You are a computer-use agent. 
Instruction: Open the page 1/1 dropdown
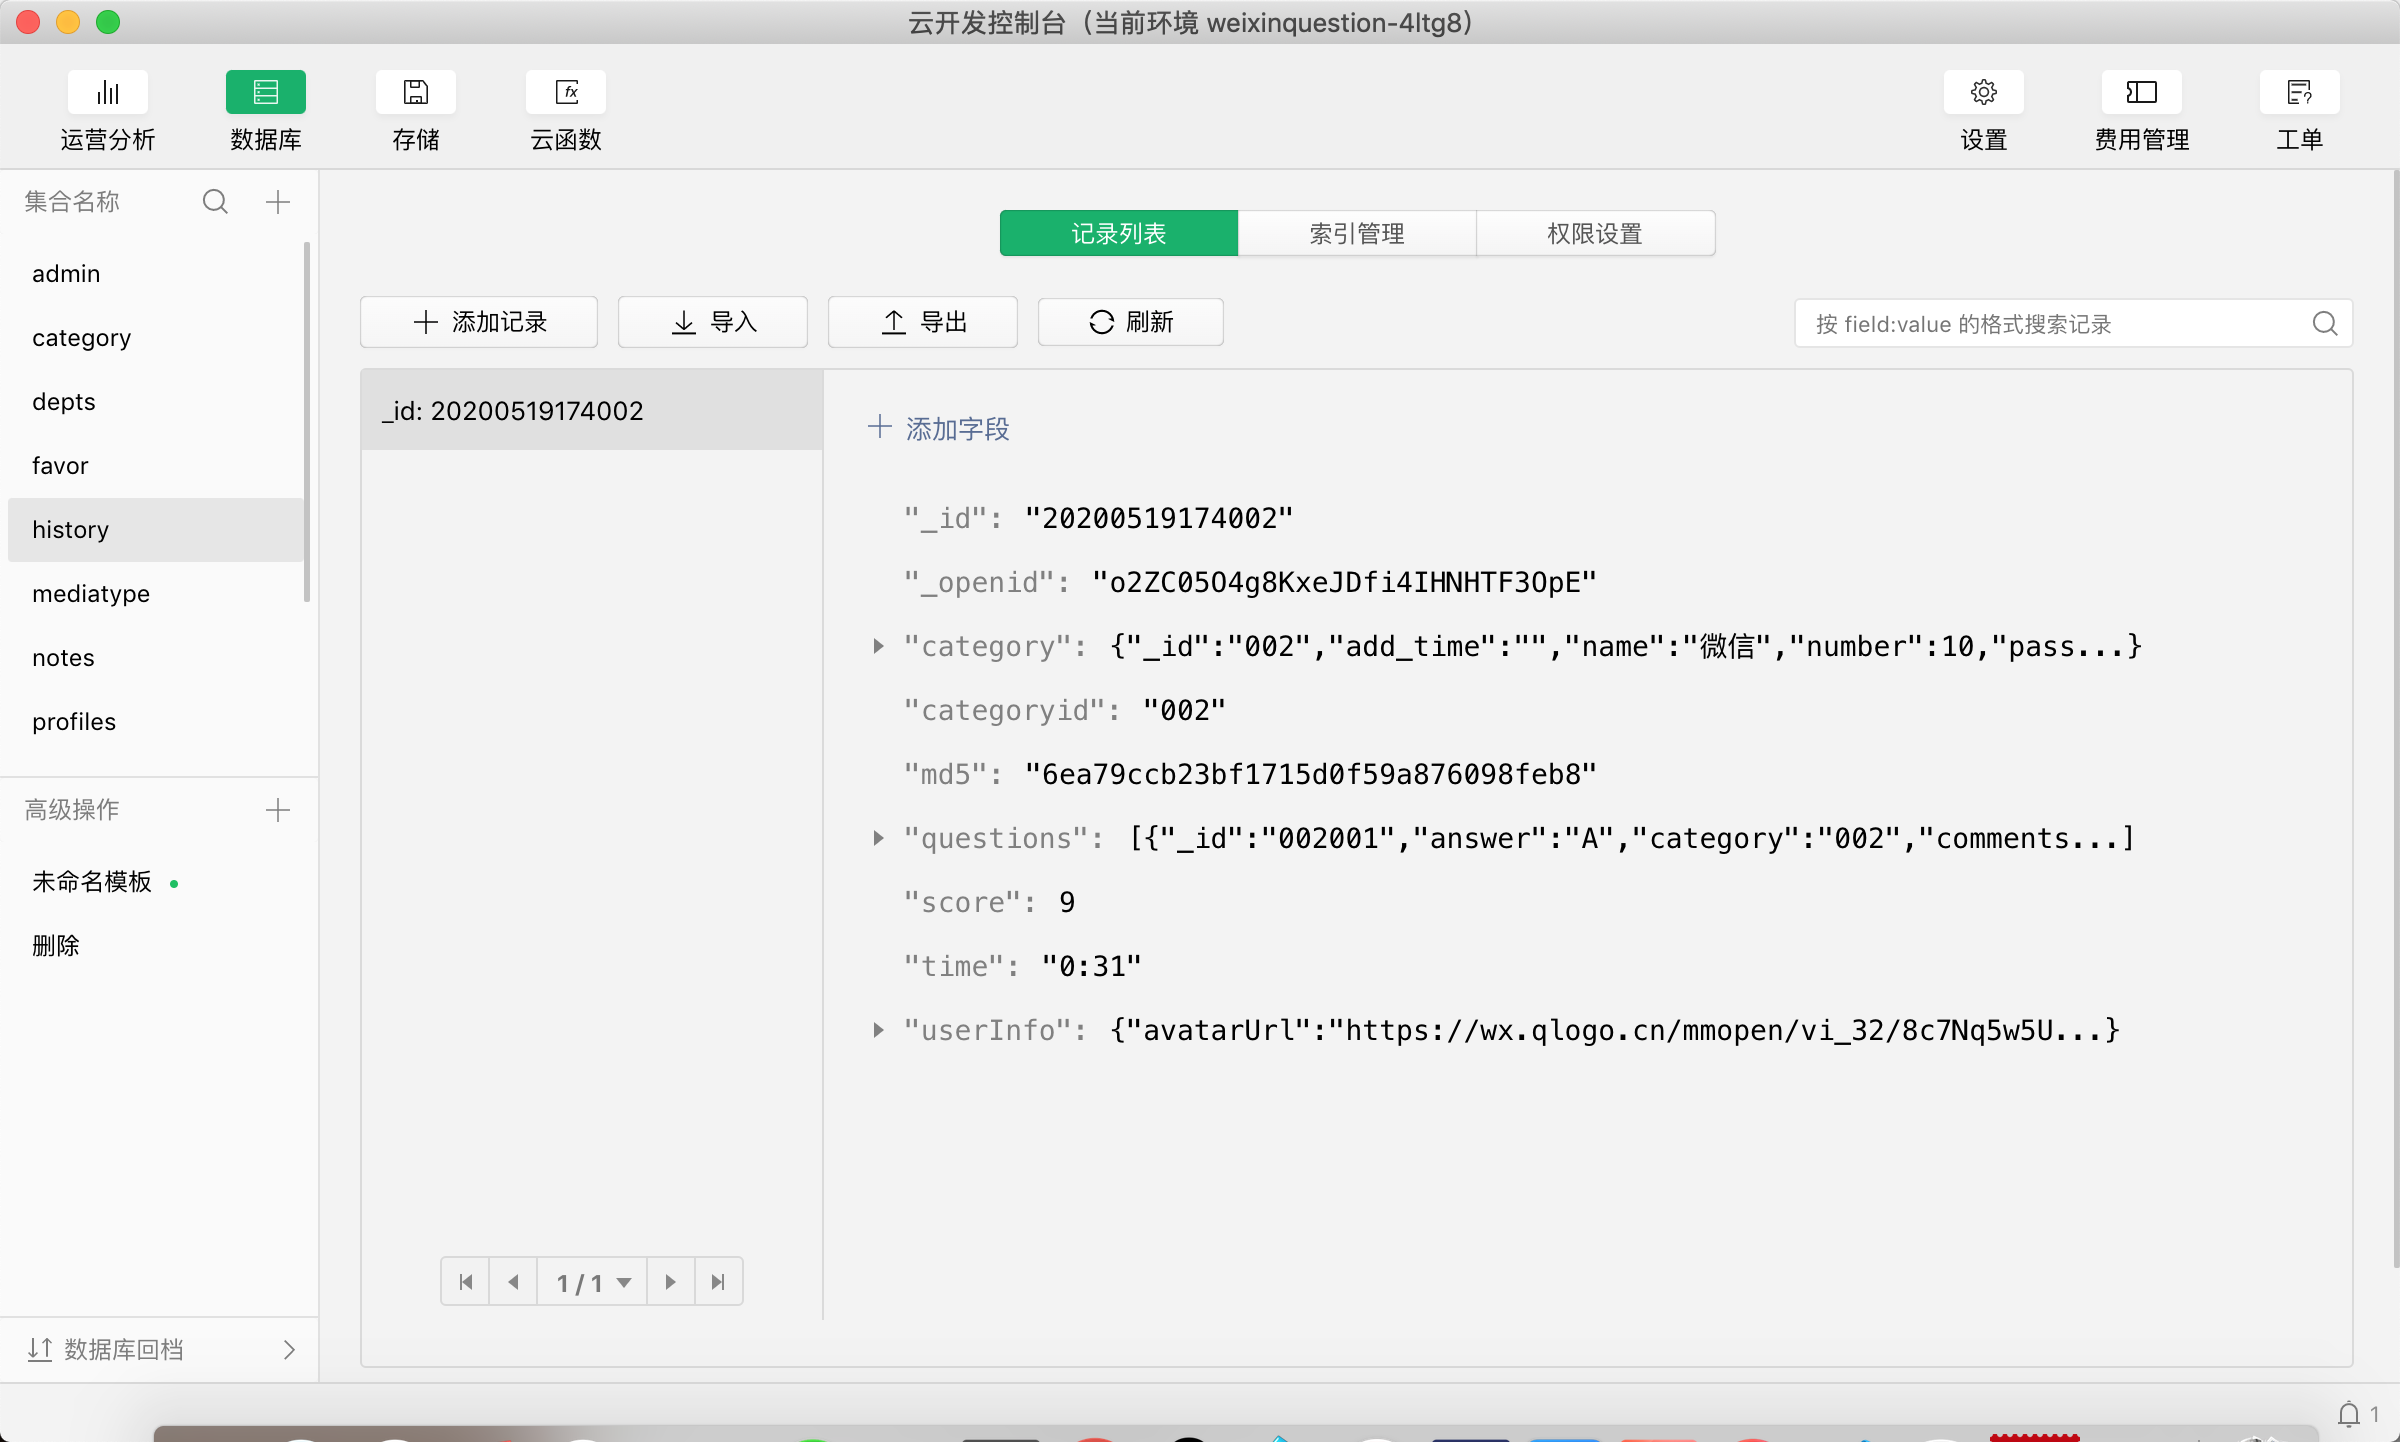click(x=593, y=1282)
